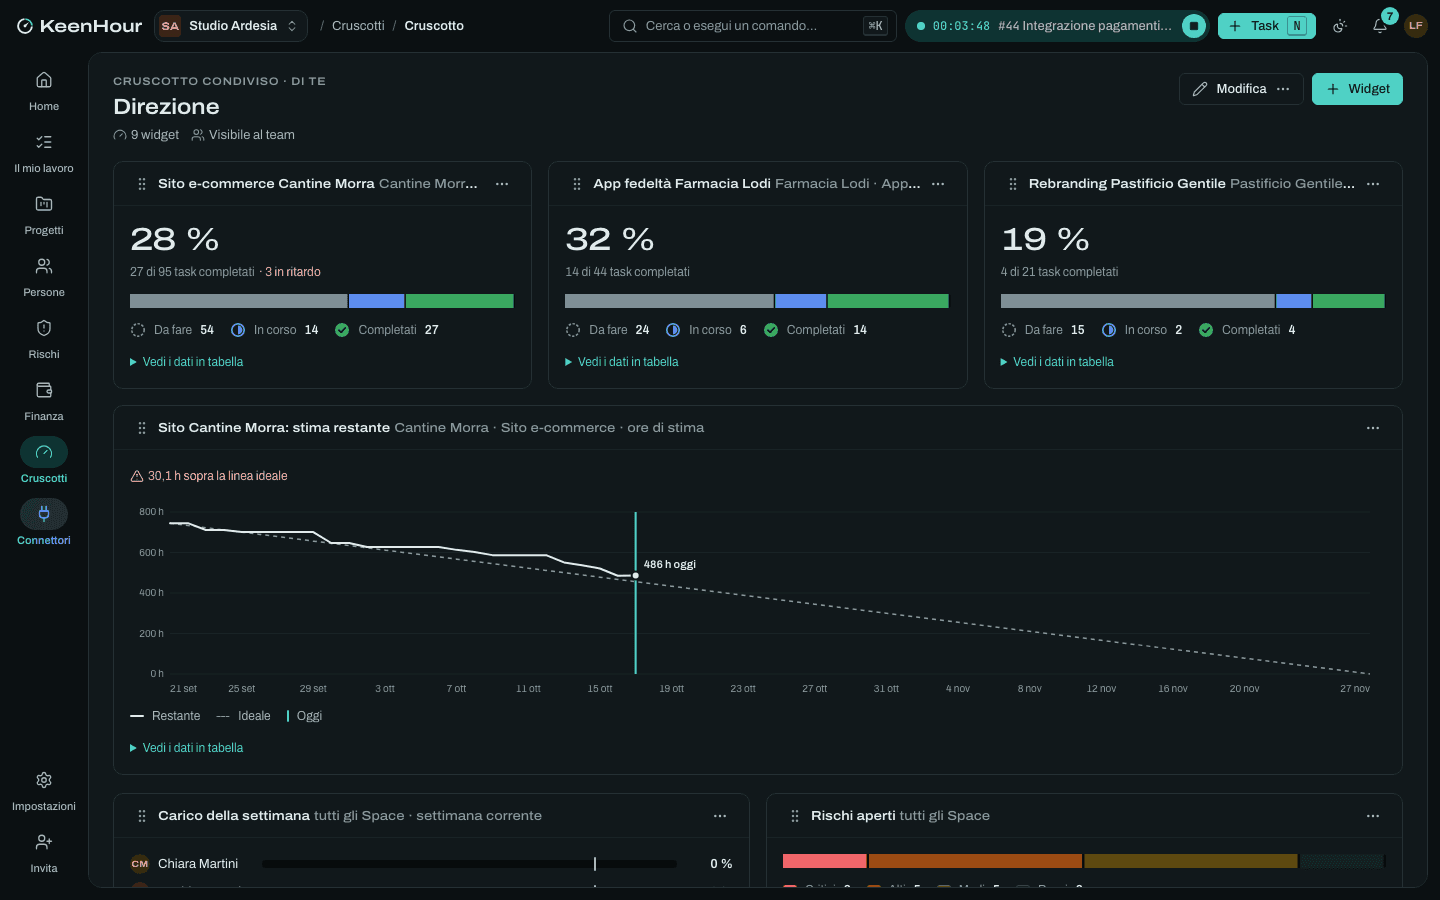Click the KeenHour logo
The width and height of the screenshot is (1440, 900).
[80, 26]
